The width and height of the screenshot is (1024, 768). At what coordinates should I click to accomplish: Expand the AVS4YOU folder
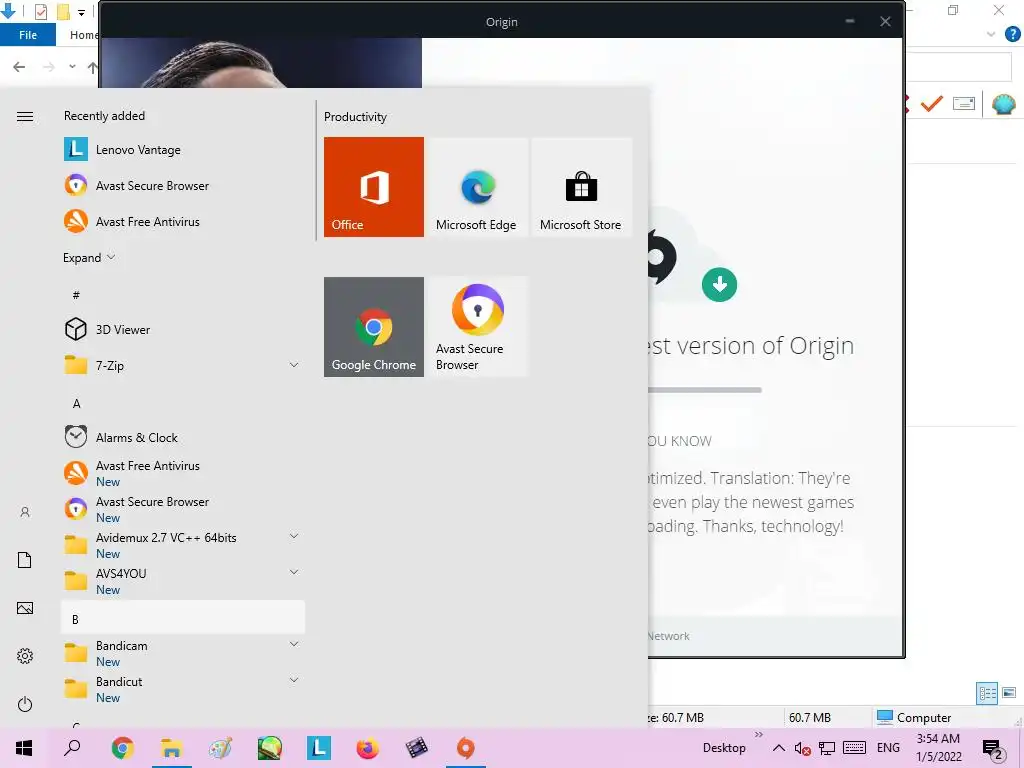(x=294, y=572)
